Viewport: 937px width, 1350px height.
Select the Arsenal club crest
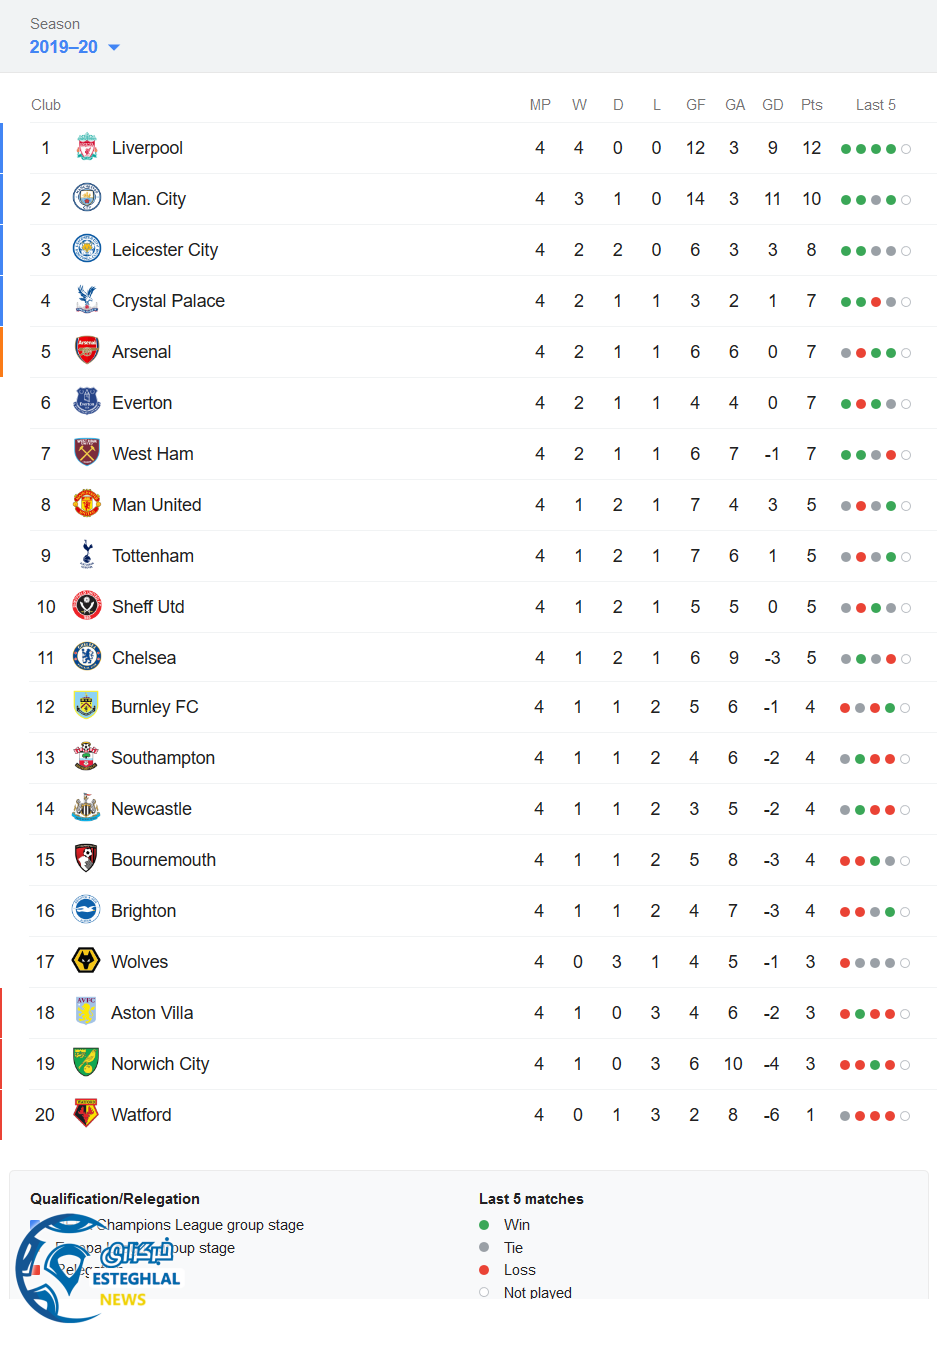tap(87, 351)
